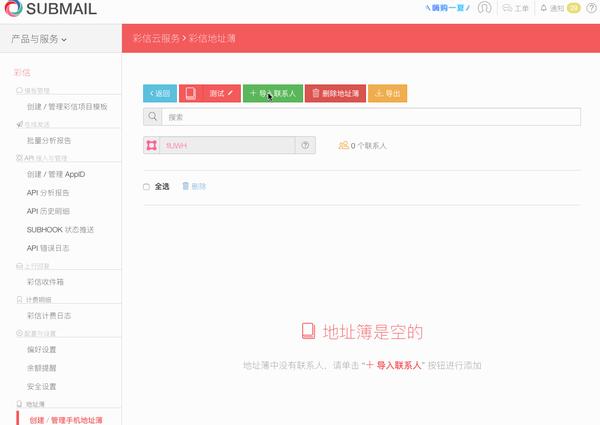Click into the 搜索 search field
This screenshot has width=600, height=425.
371,117
